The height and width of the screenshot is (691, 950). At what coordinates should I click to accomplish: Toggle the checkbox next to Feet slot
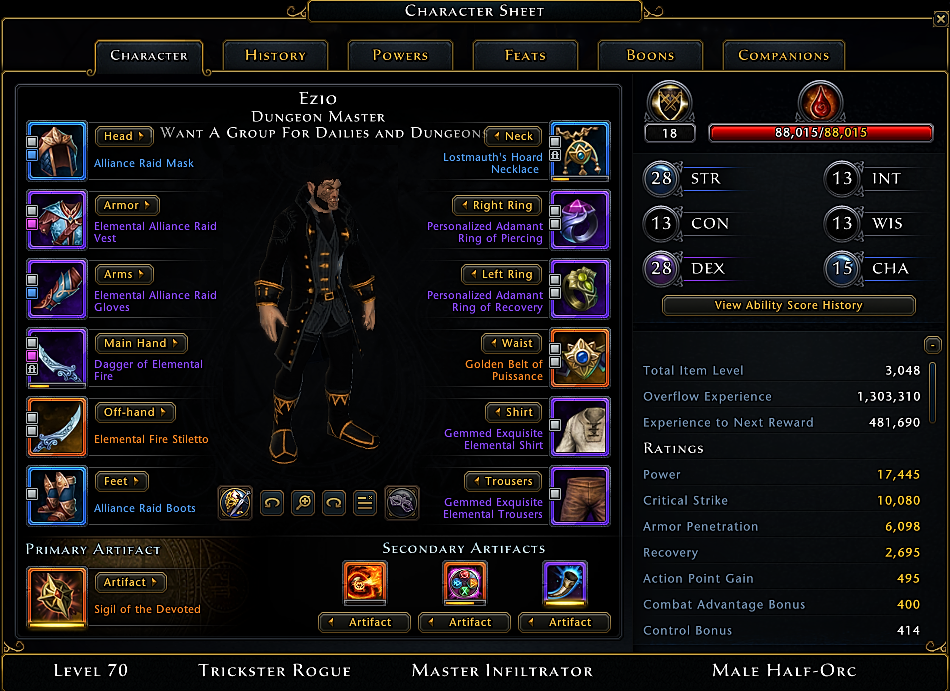[32, 494]
